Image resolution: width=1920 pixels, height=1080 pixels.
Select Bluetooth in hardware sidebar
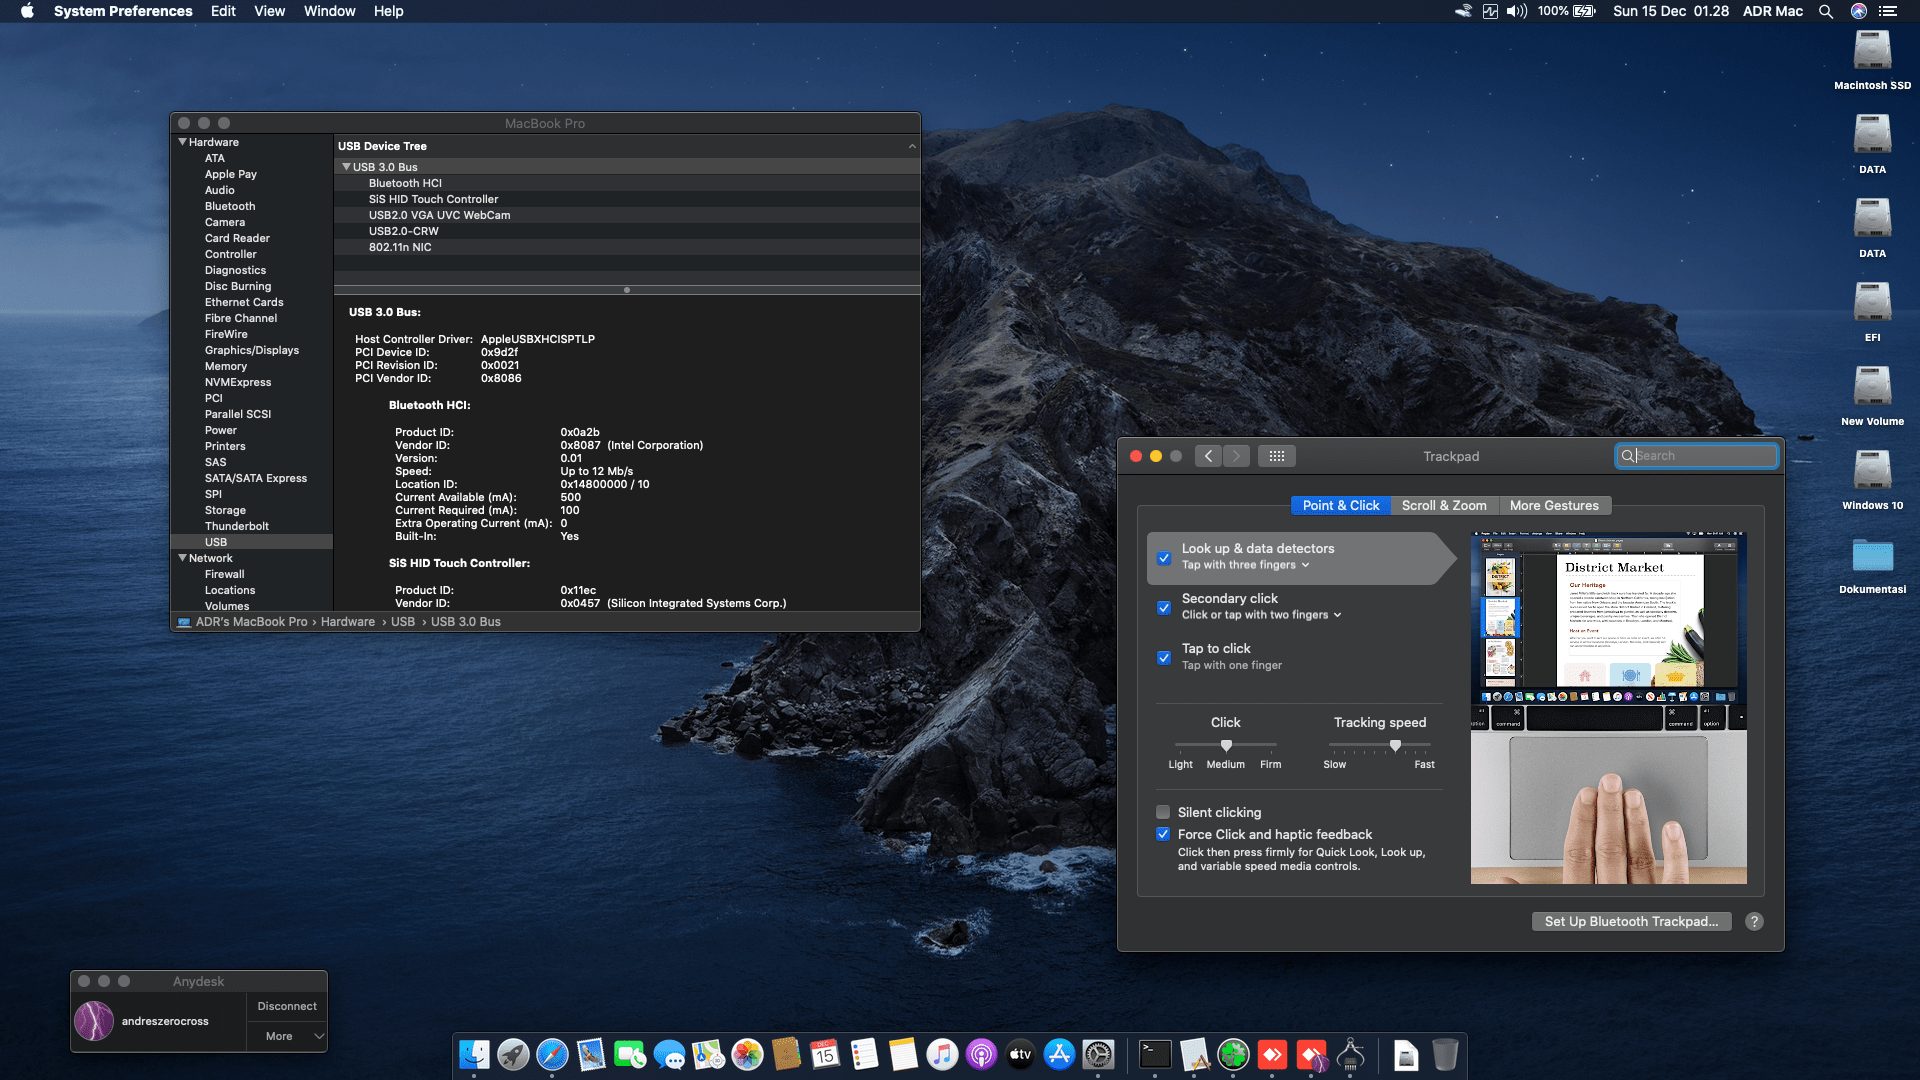point(230,206)
